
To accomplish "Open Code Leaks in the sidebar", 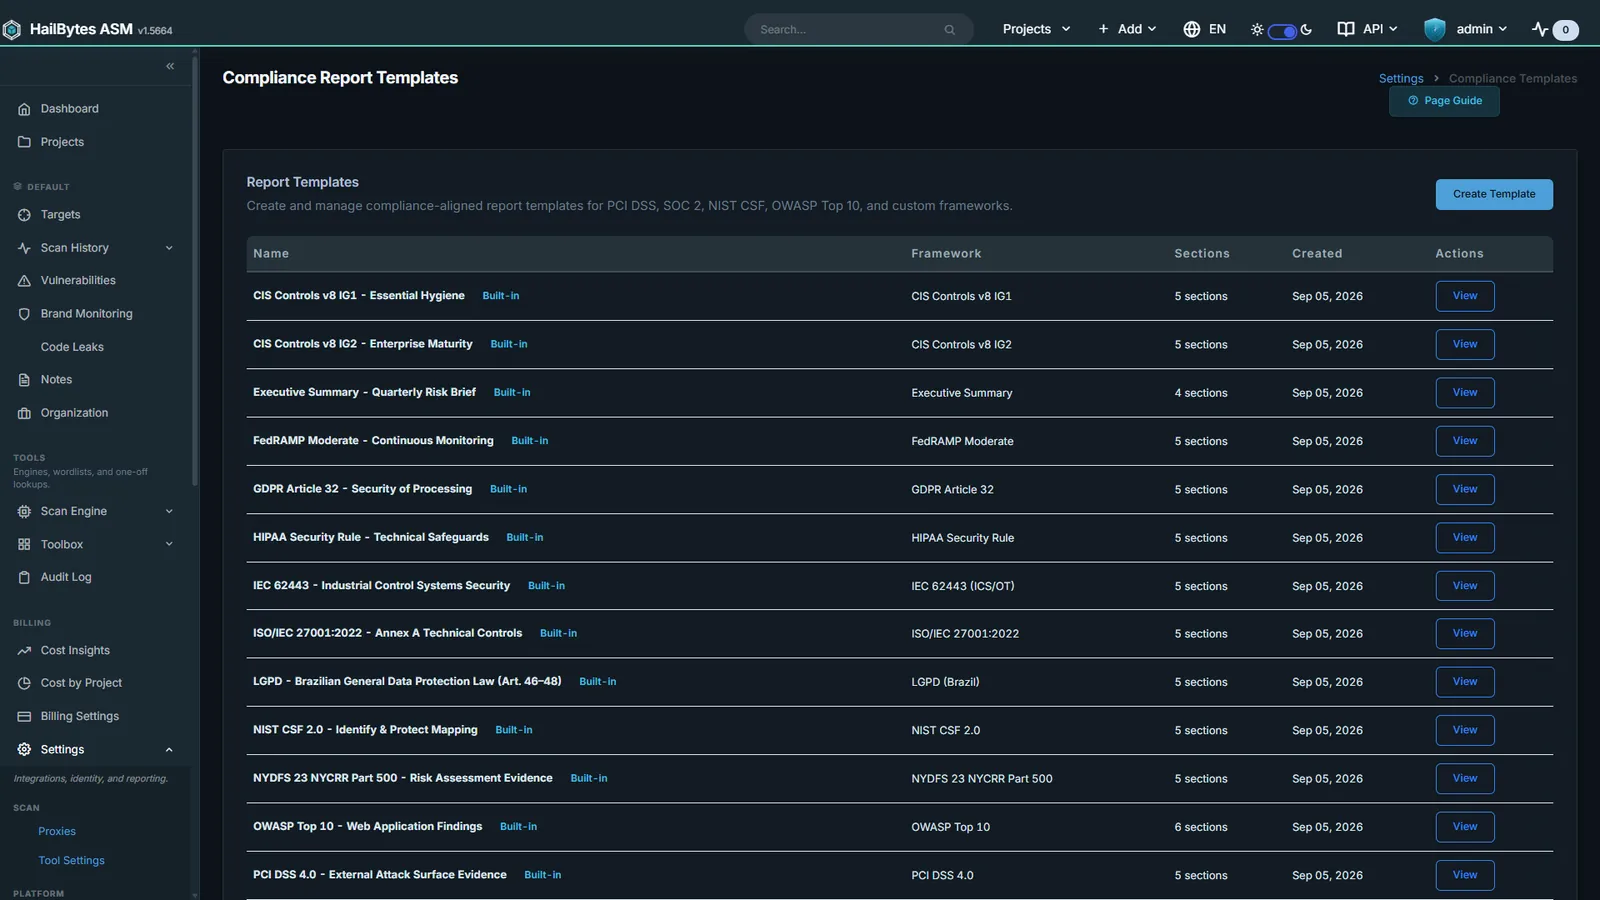I will [72, 347].
